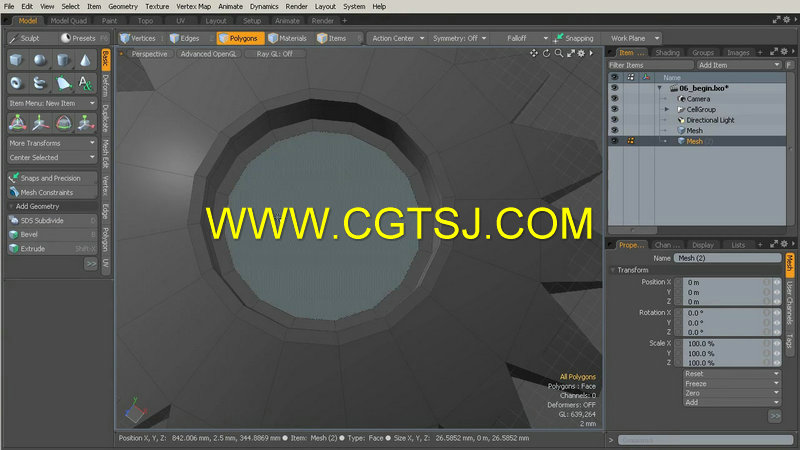The width and height of the screenshot is (800, 450).
Task: Click the Extrude tool button
Action: pos(52,249)
